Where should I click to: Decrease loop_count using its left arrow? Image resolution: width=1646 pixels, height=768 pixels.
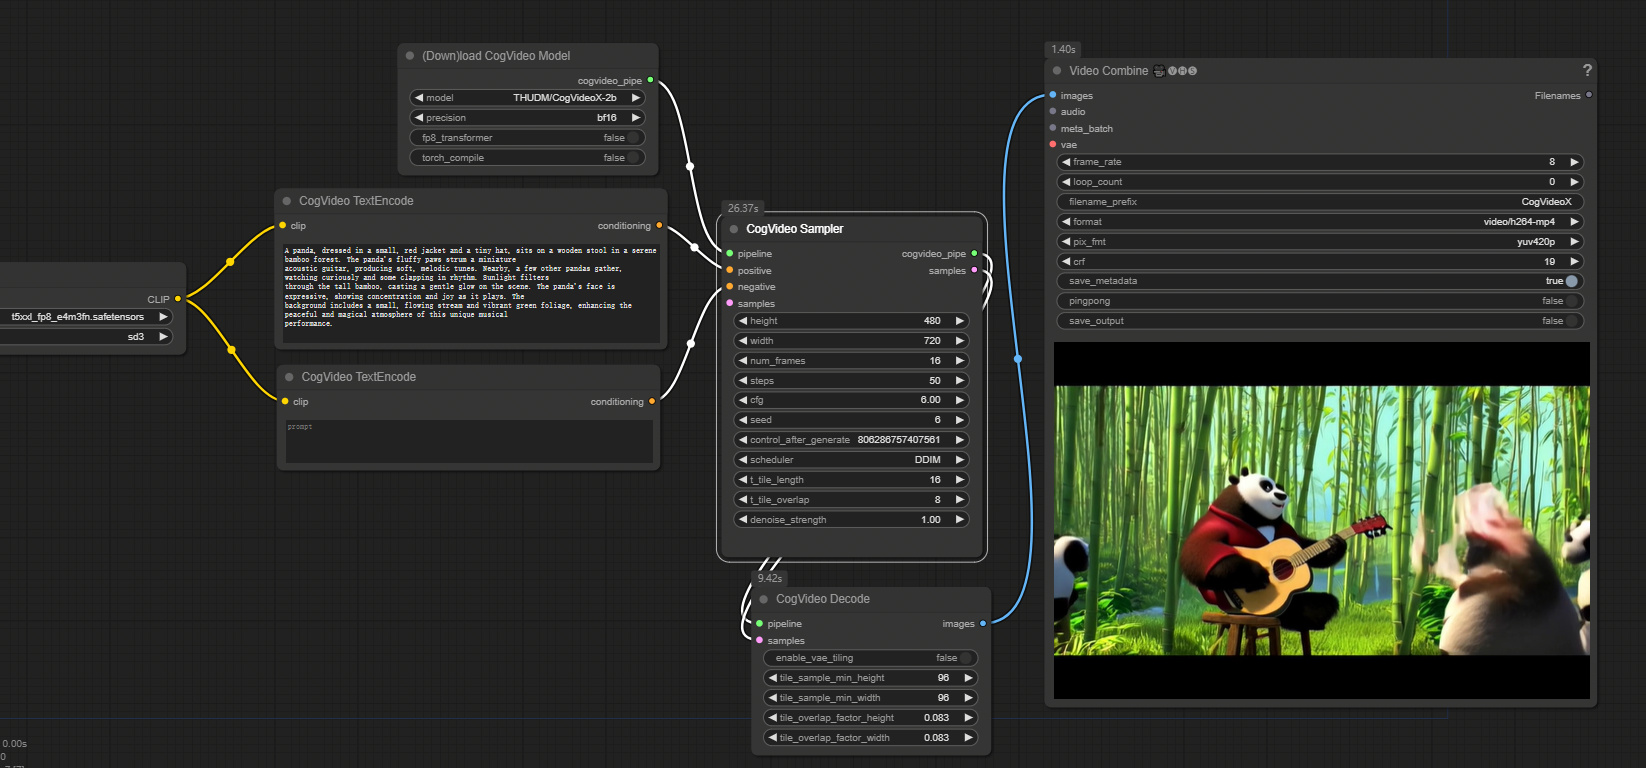pos(1066,182)
